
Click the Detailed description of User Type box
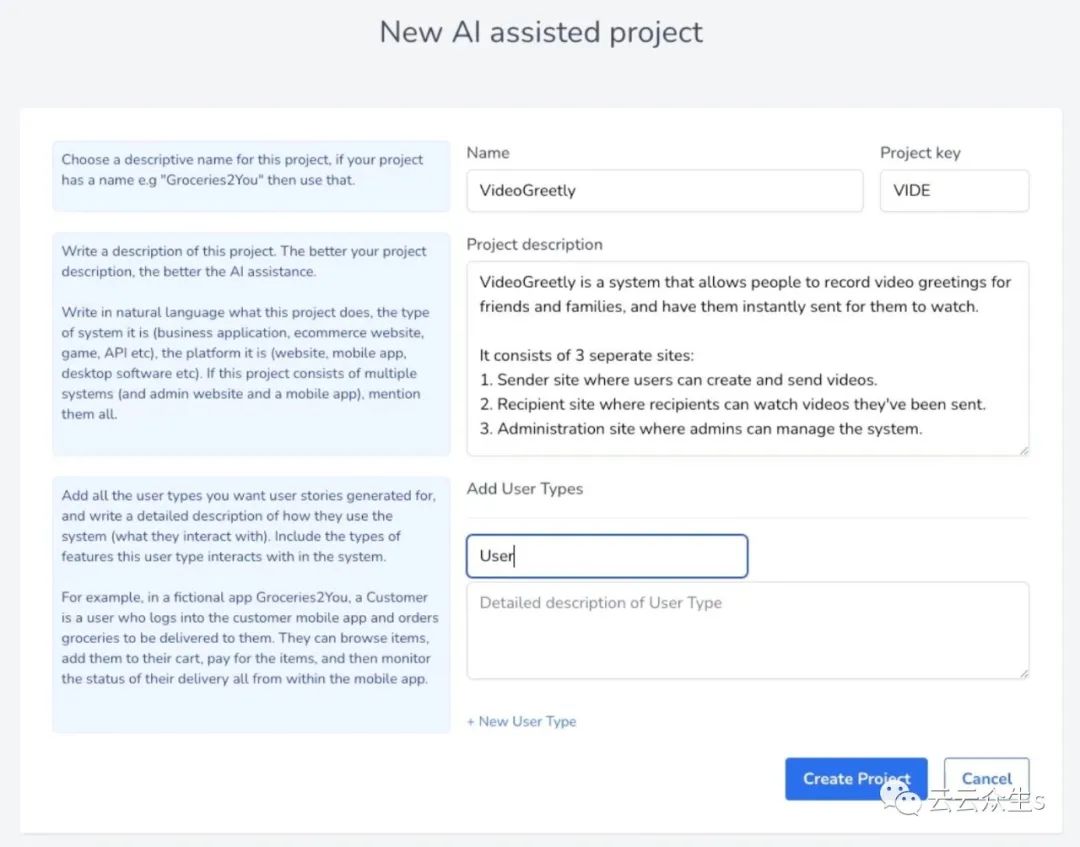click(x=747, y=630)
